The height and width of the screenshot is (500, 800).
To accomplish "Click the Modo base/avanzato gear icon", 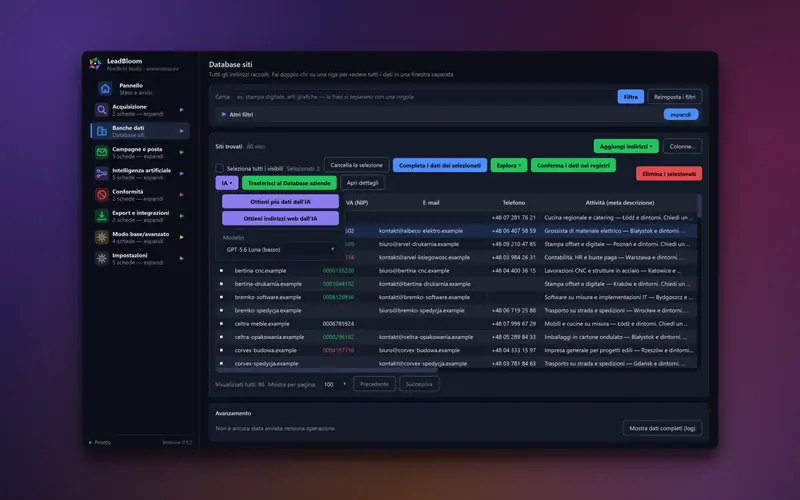I will (x=102, y=237).
